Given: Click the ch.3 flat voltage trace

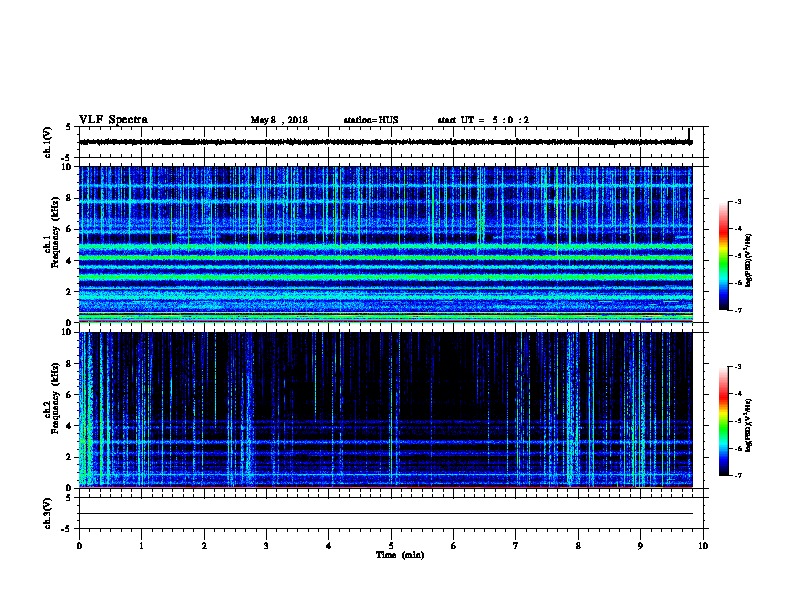Looking at the screenshot, I should [x=386, y=514].
